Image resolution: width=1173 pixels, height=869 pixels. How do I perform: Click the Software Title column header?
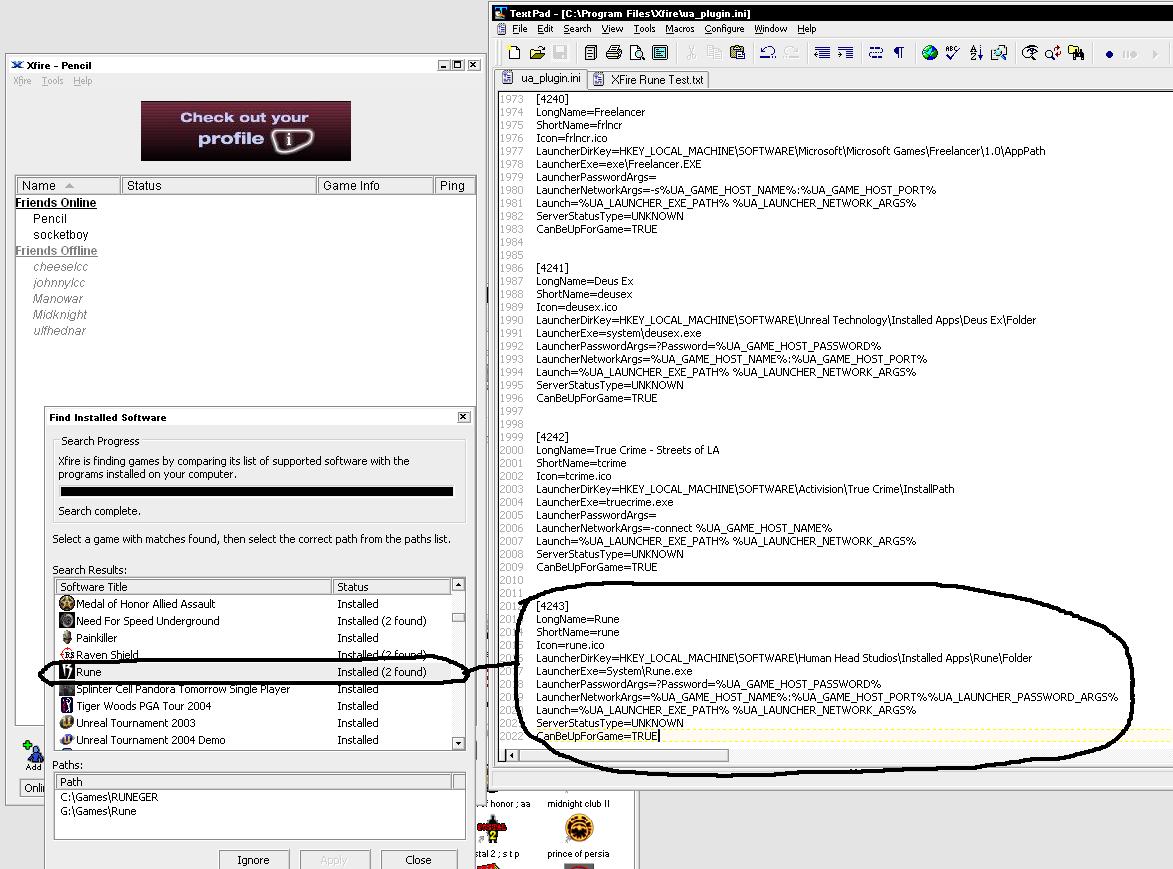[193, 587]
